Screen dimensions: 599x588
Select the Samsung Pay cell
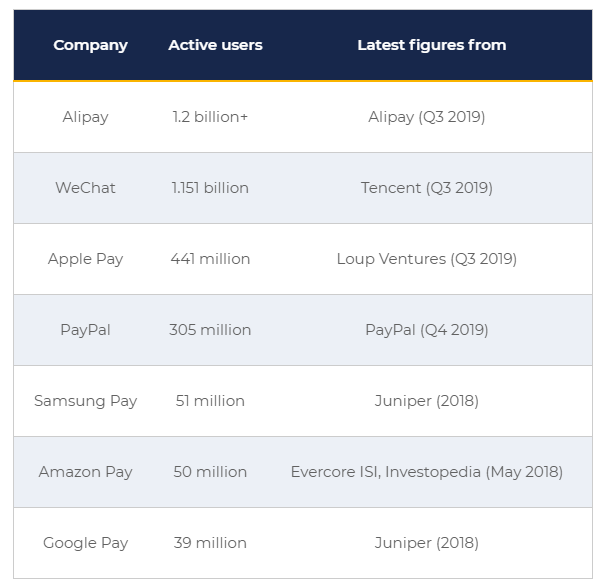(x=85, y=401)
